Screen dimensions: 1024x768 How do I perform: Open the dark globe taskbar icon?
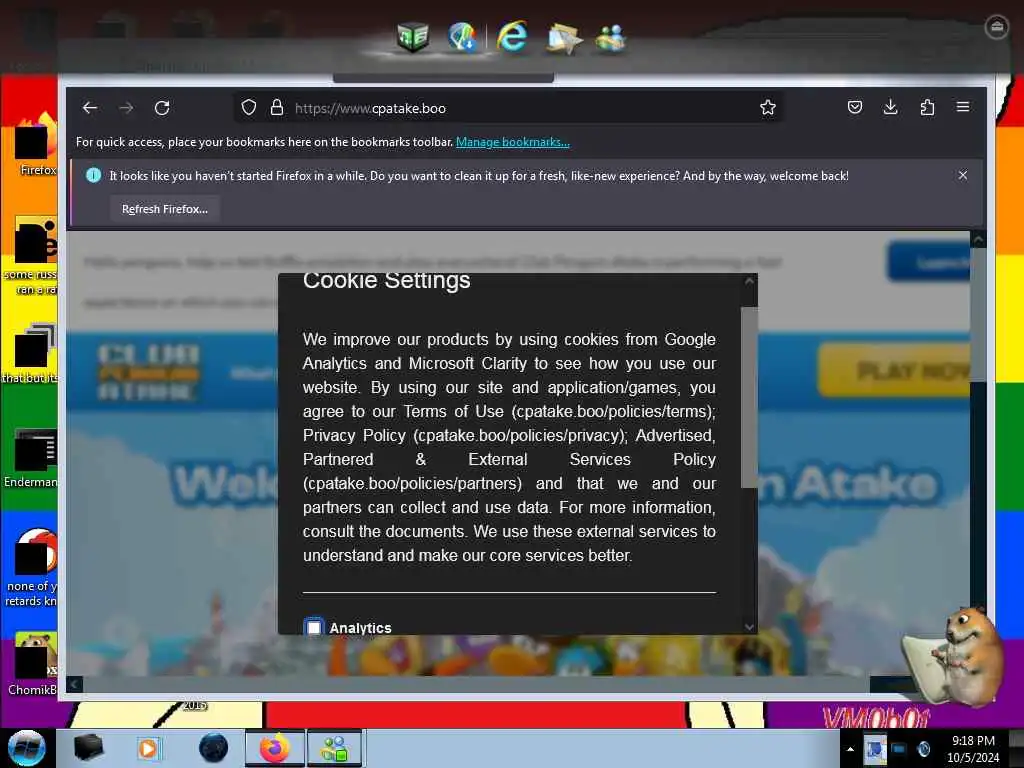click(214, 748)
